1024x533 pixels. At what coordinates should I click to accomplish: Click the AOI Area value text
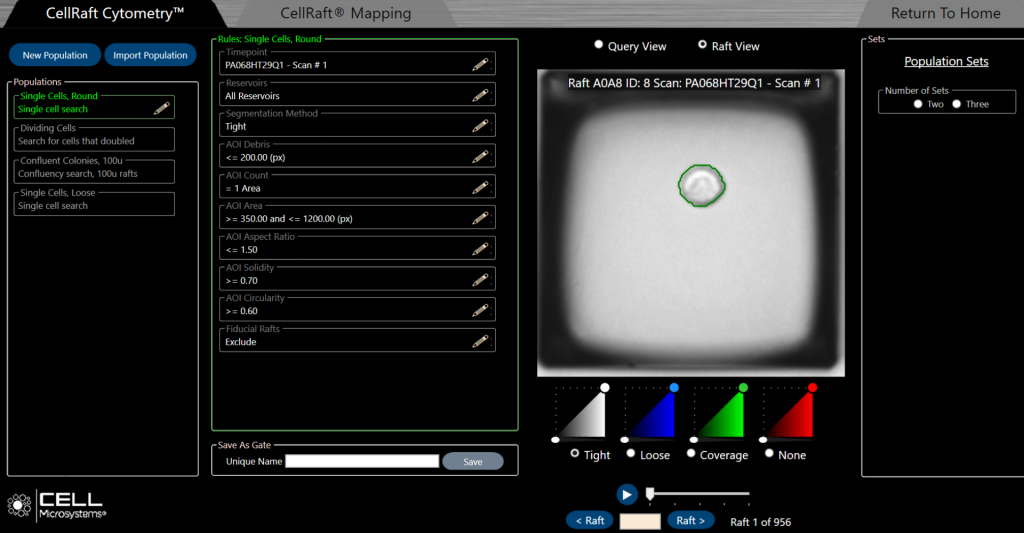(x=289, y=219)
